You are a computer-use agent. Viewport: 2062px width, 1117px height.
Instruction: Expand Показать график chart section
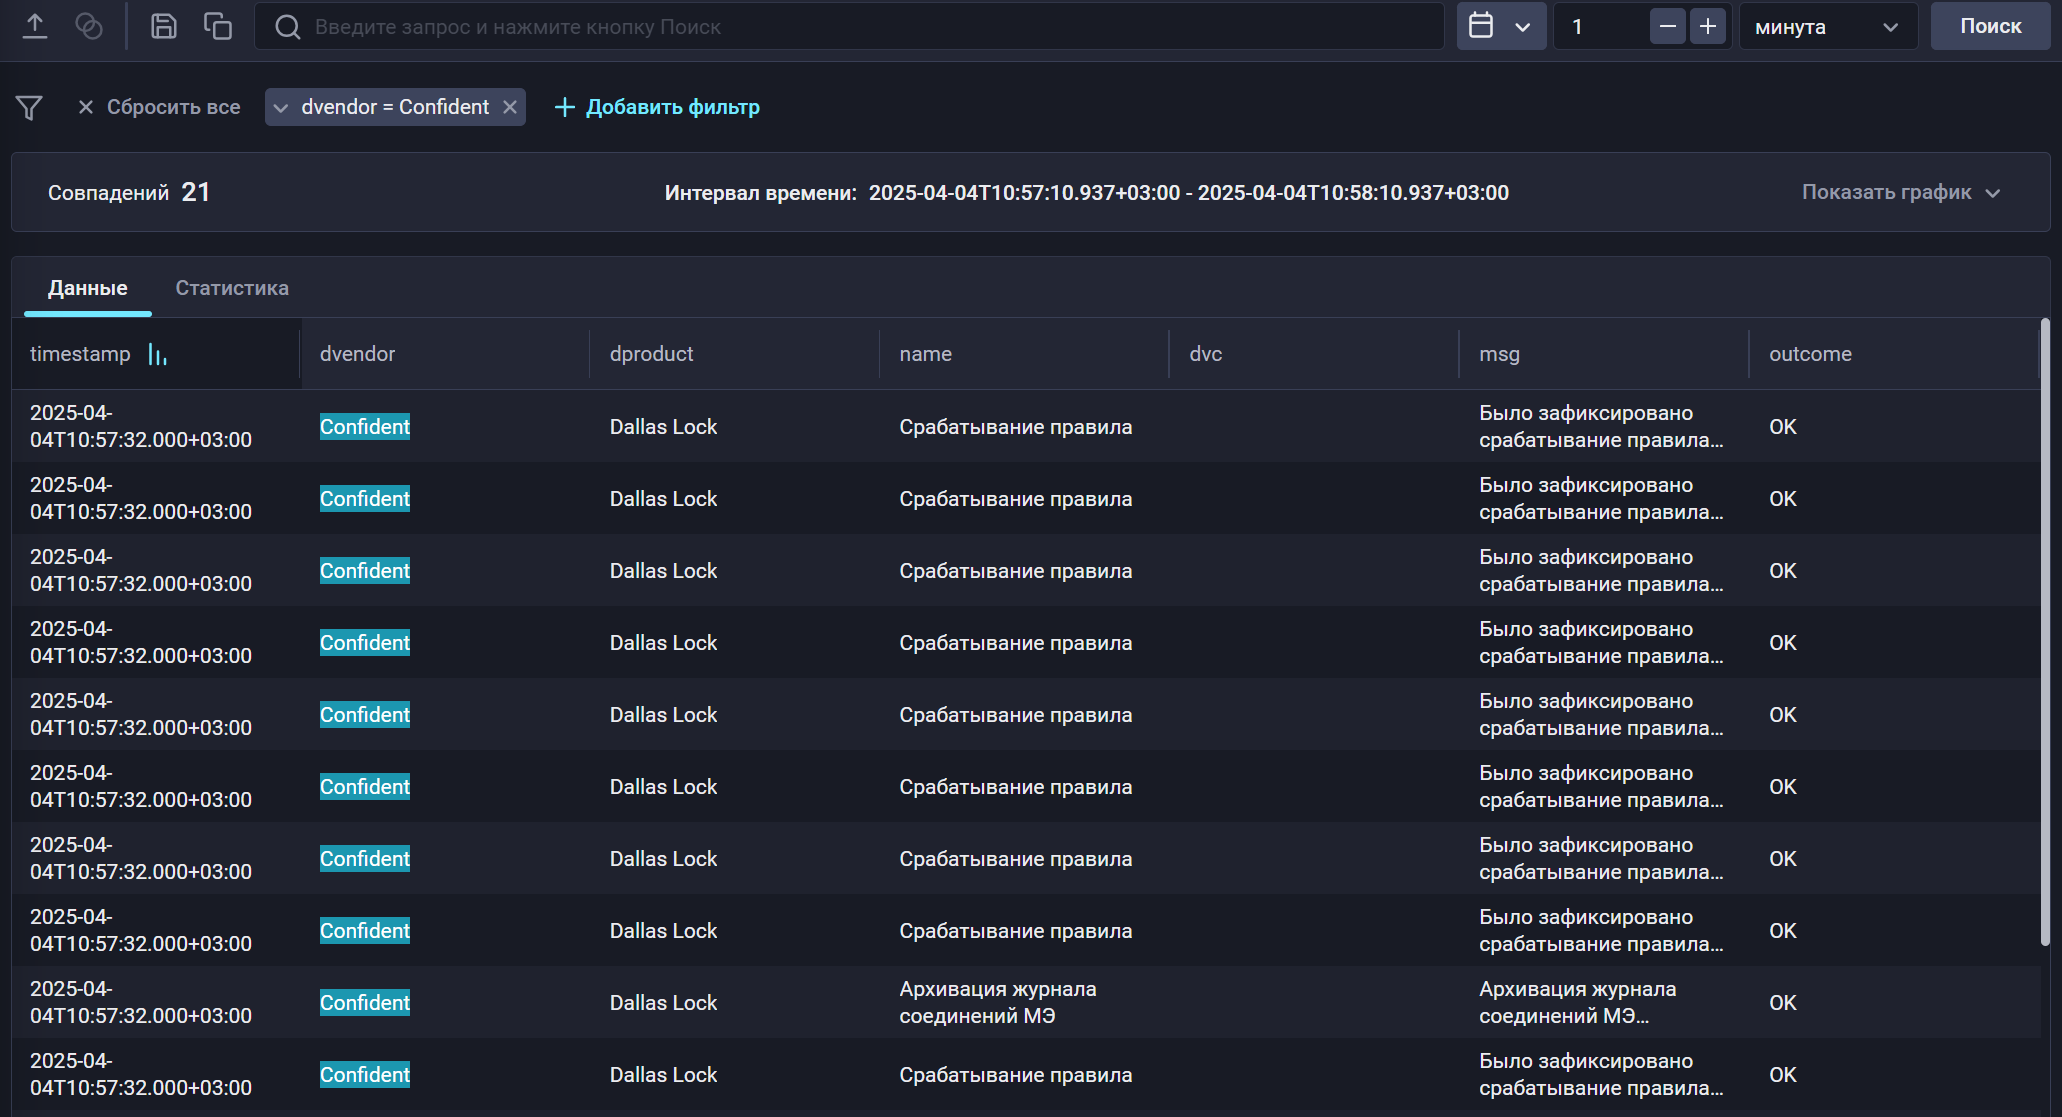point(1900,192)
